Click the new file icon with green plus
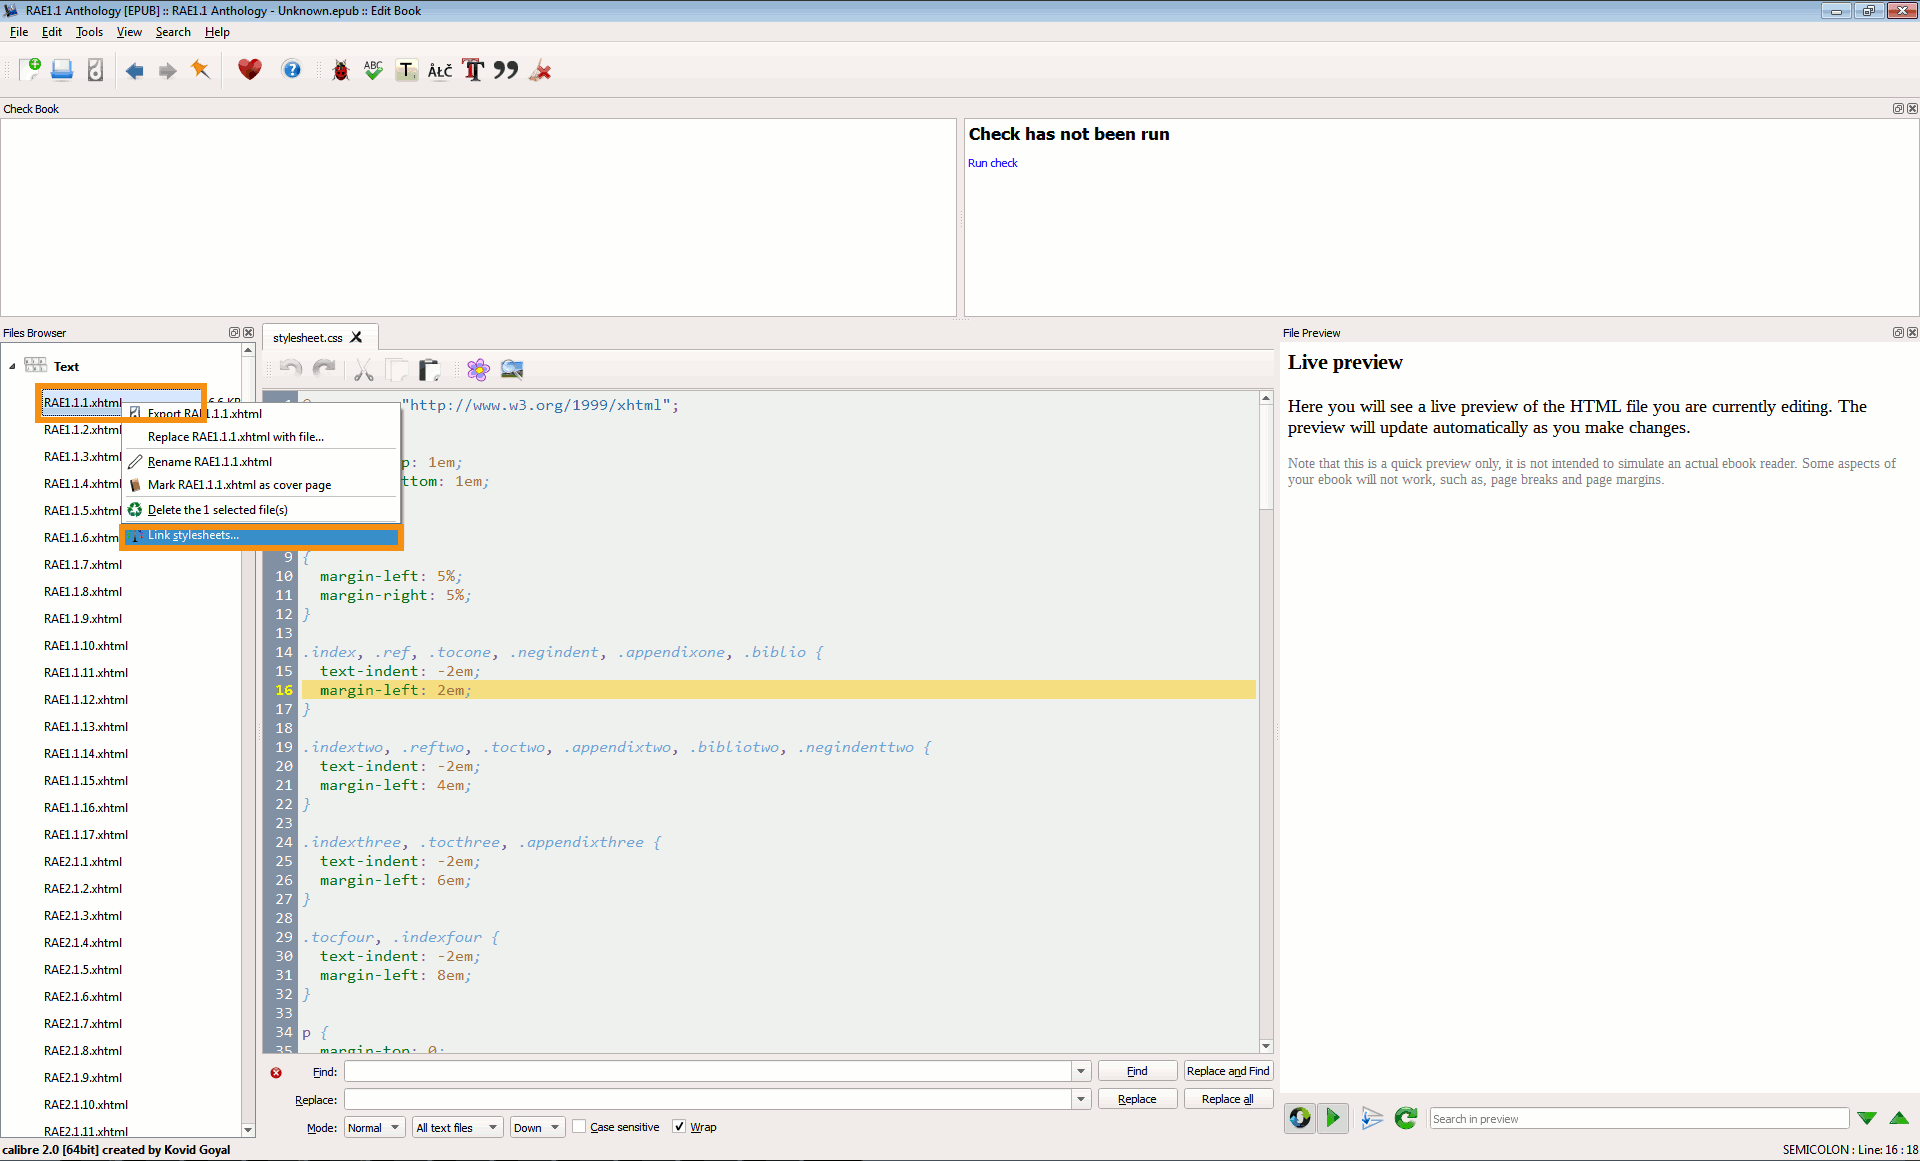 [x=30, y=70]
